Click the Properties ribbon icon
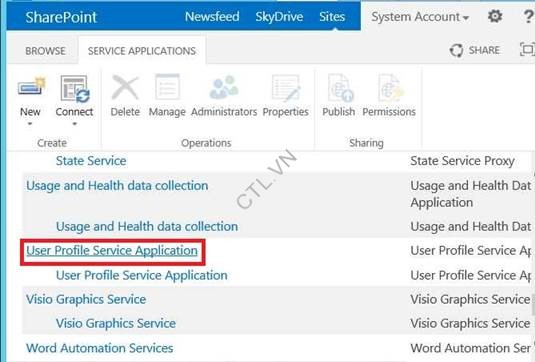The width and height of the screenshot is (535, 362). tap(286, 88)
